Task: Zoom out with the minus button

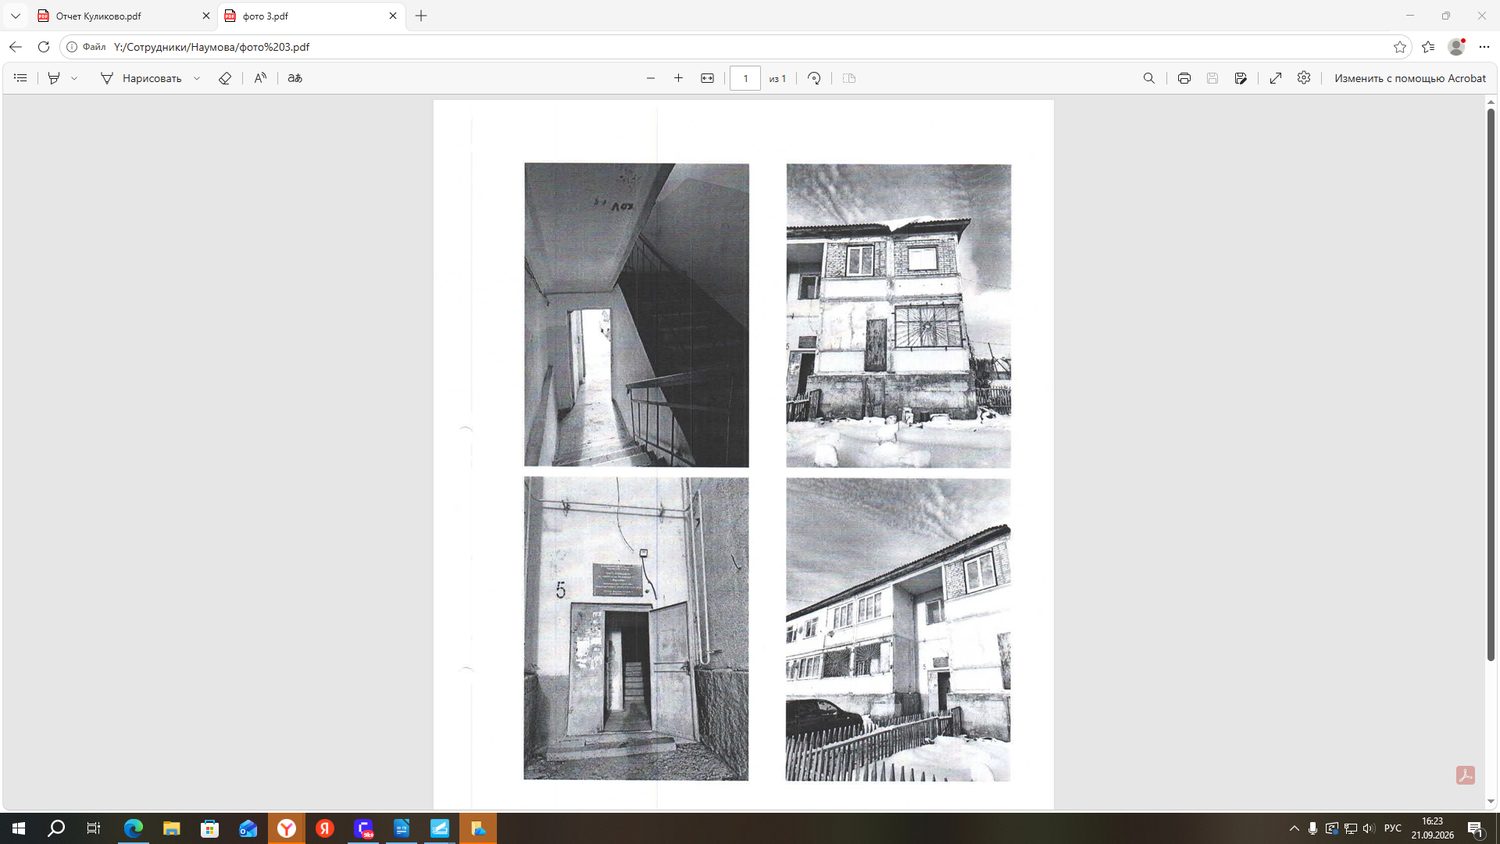Action: tap(651, 78)
